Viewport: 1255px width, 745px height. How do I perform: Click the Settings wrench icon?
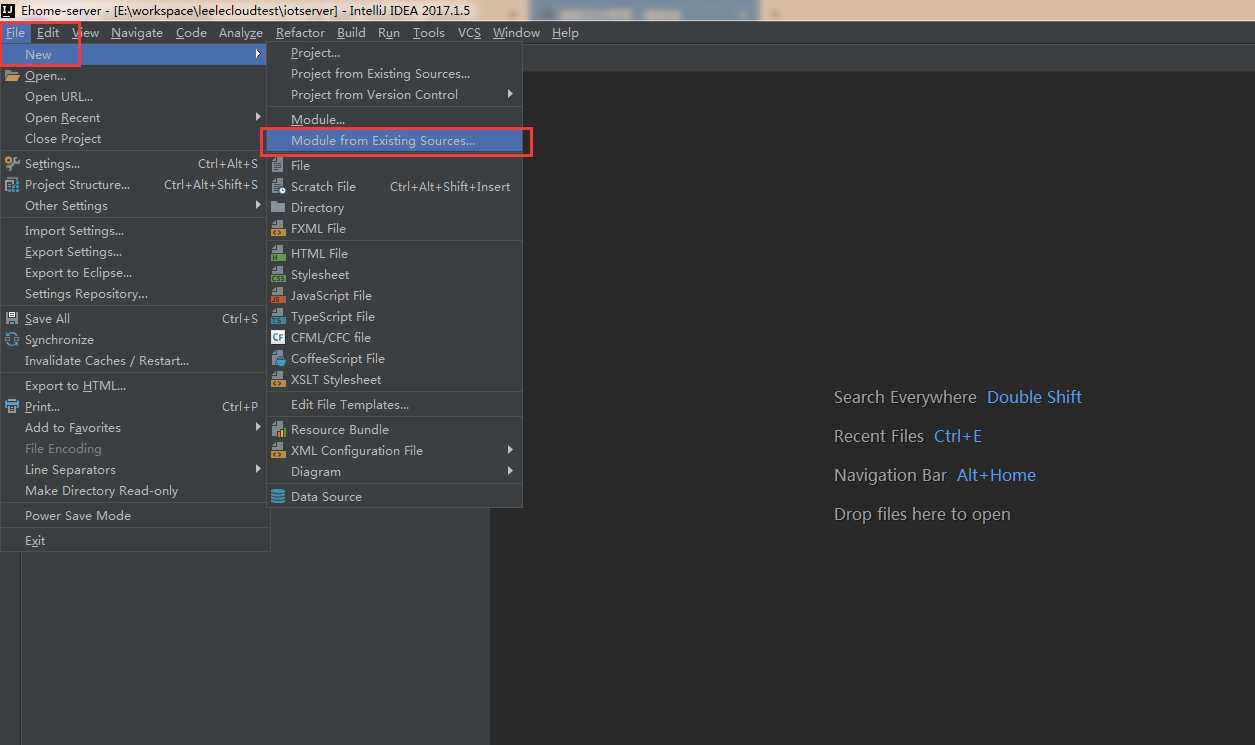12,163
